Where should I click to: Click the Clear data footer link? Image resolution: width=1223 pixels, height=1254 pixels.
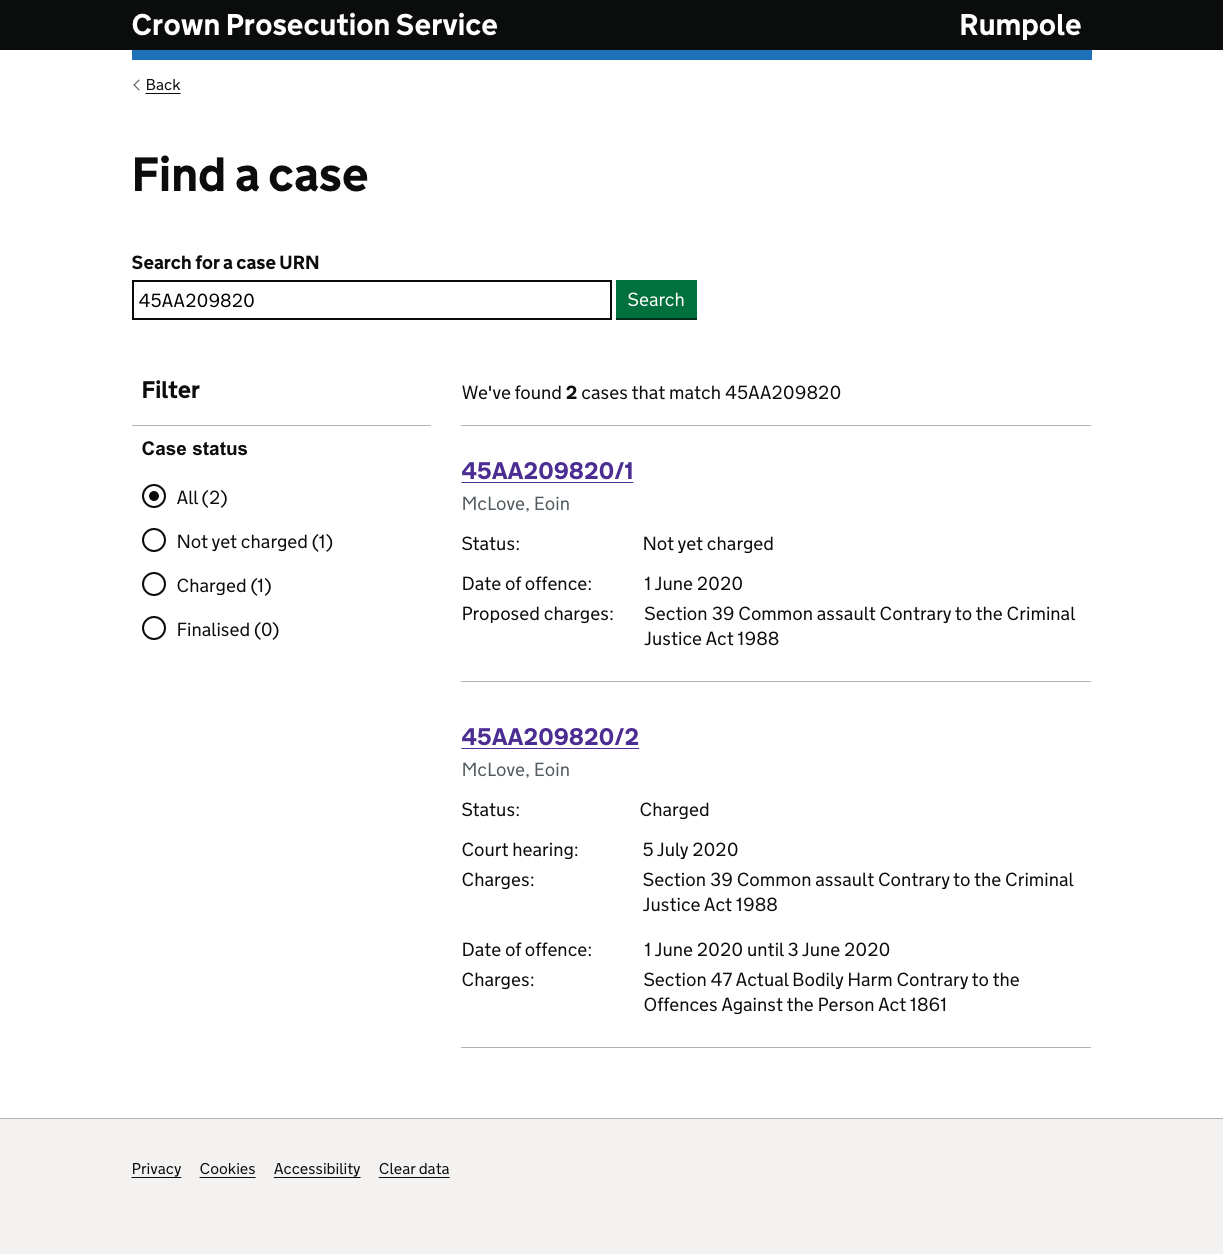[x=414, y=1169]
